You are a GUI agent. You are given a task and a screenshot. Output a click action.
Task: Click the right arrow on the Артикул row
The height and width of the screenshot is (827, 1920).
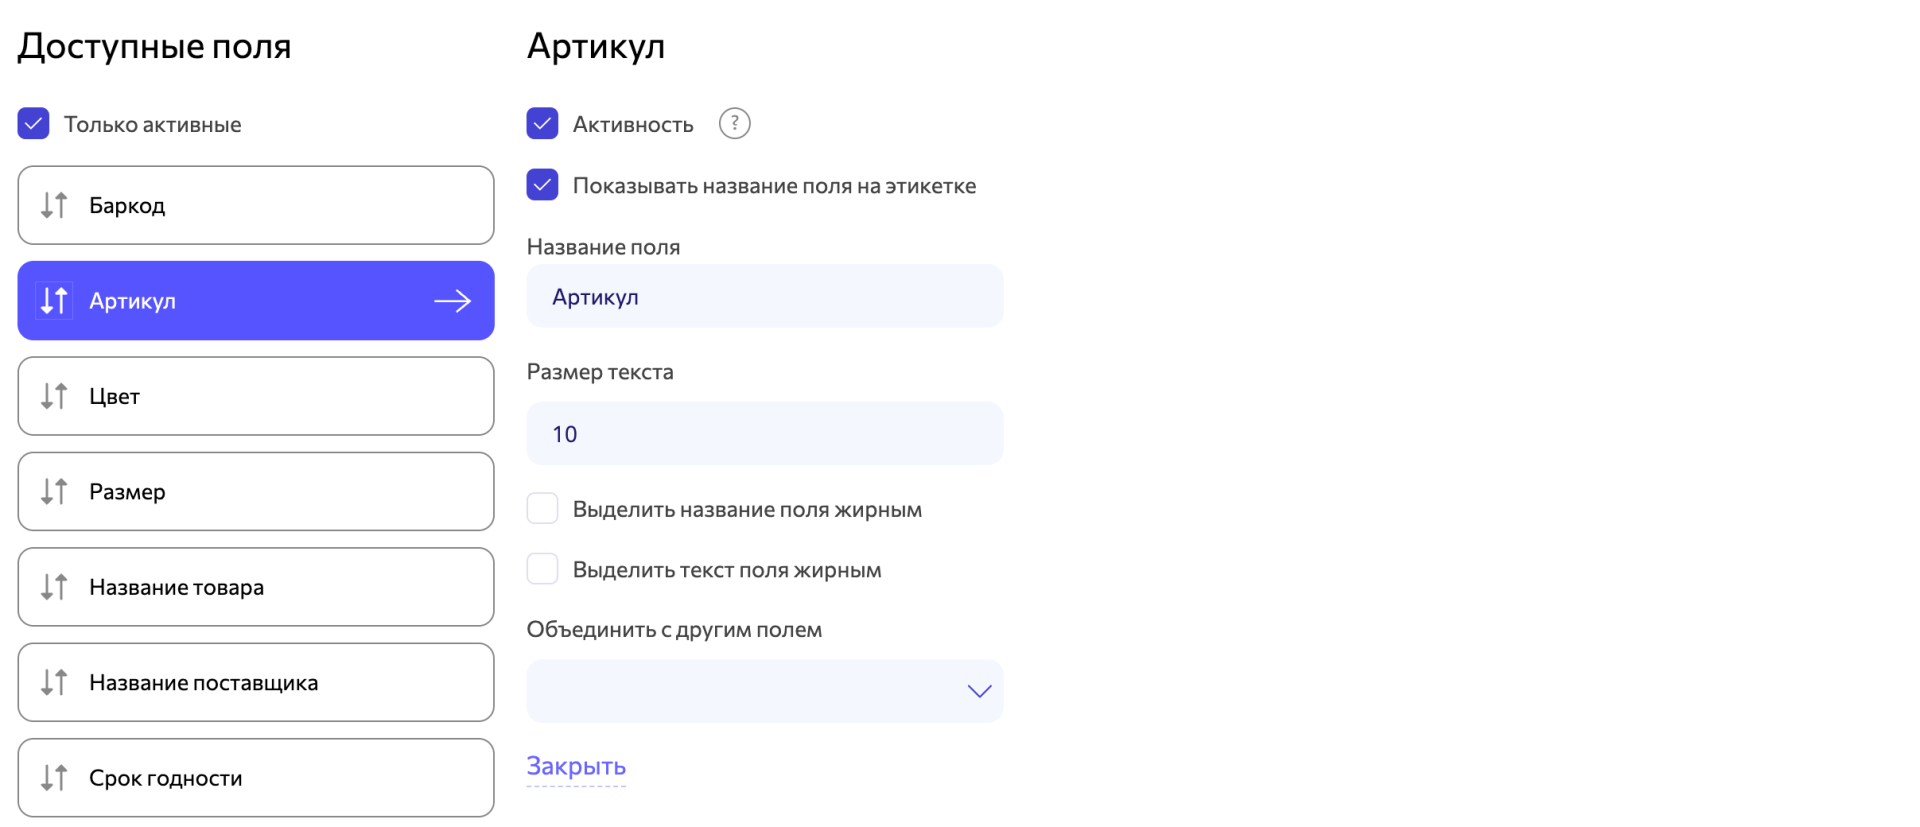coord(452,301)
